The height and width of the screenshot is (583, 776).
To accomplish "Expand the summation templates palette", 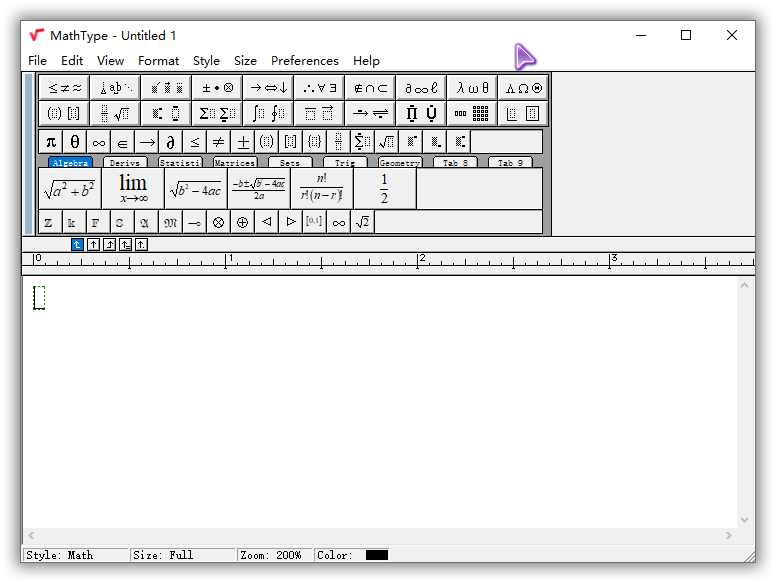I will [x=217, y=113].
